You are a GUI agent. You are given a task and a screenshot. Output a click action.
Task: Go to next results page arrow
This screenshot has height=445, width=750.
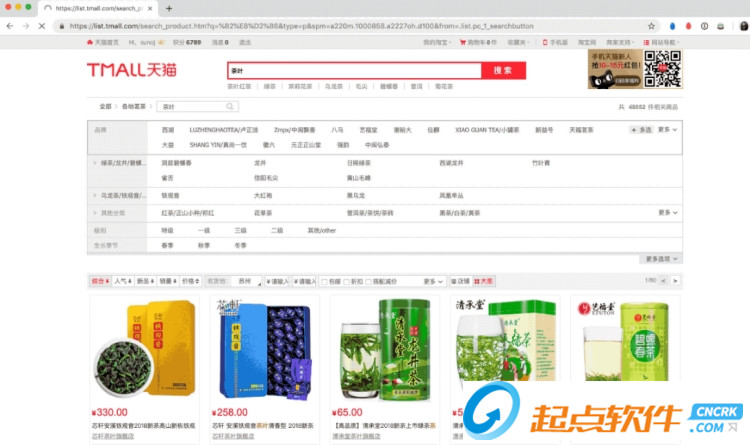[675, 280]
